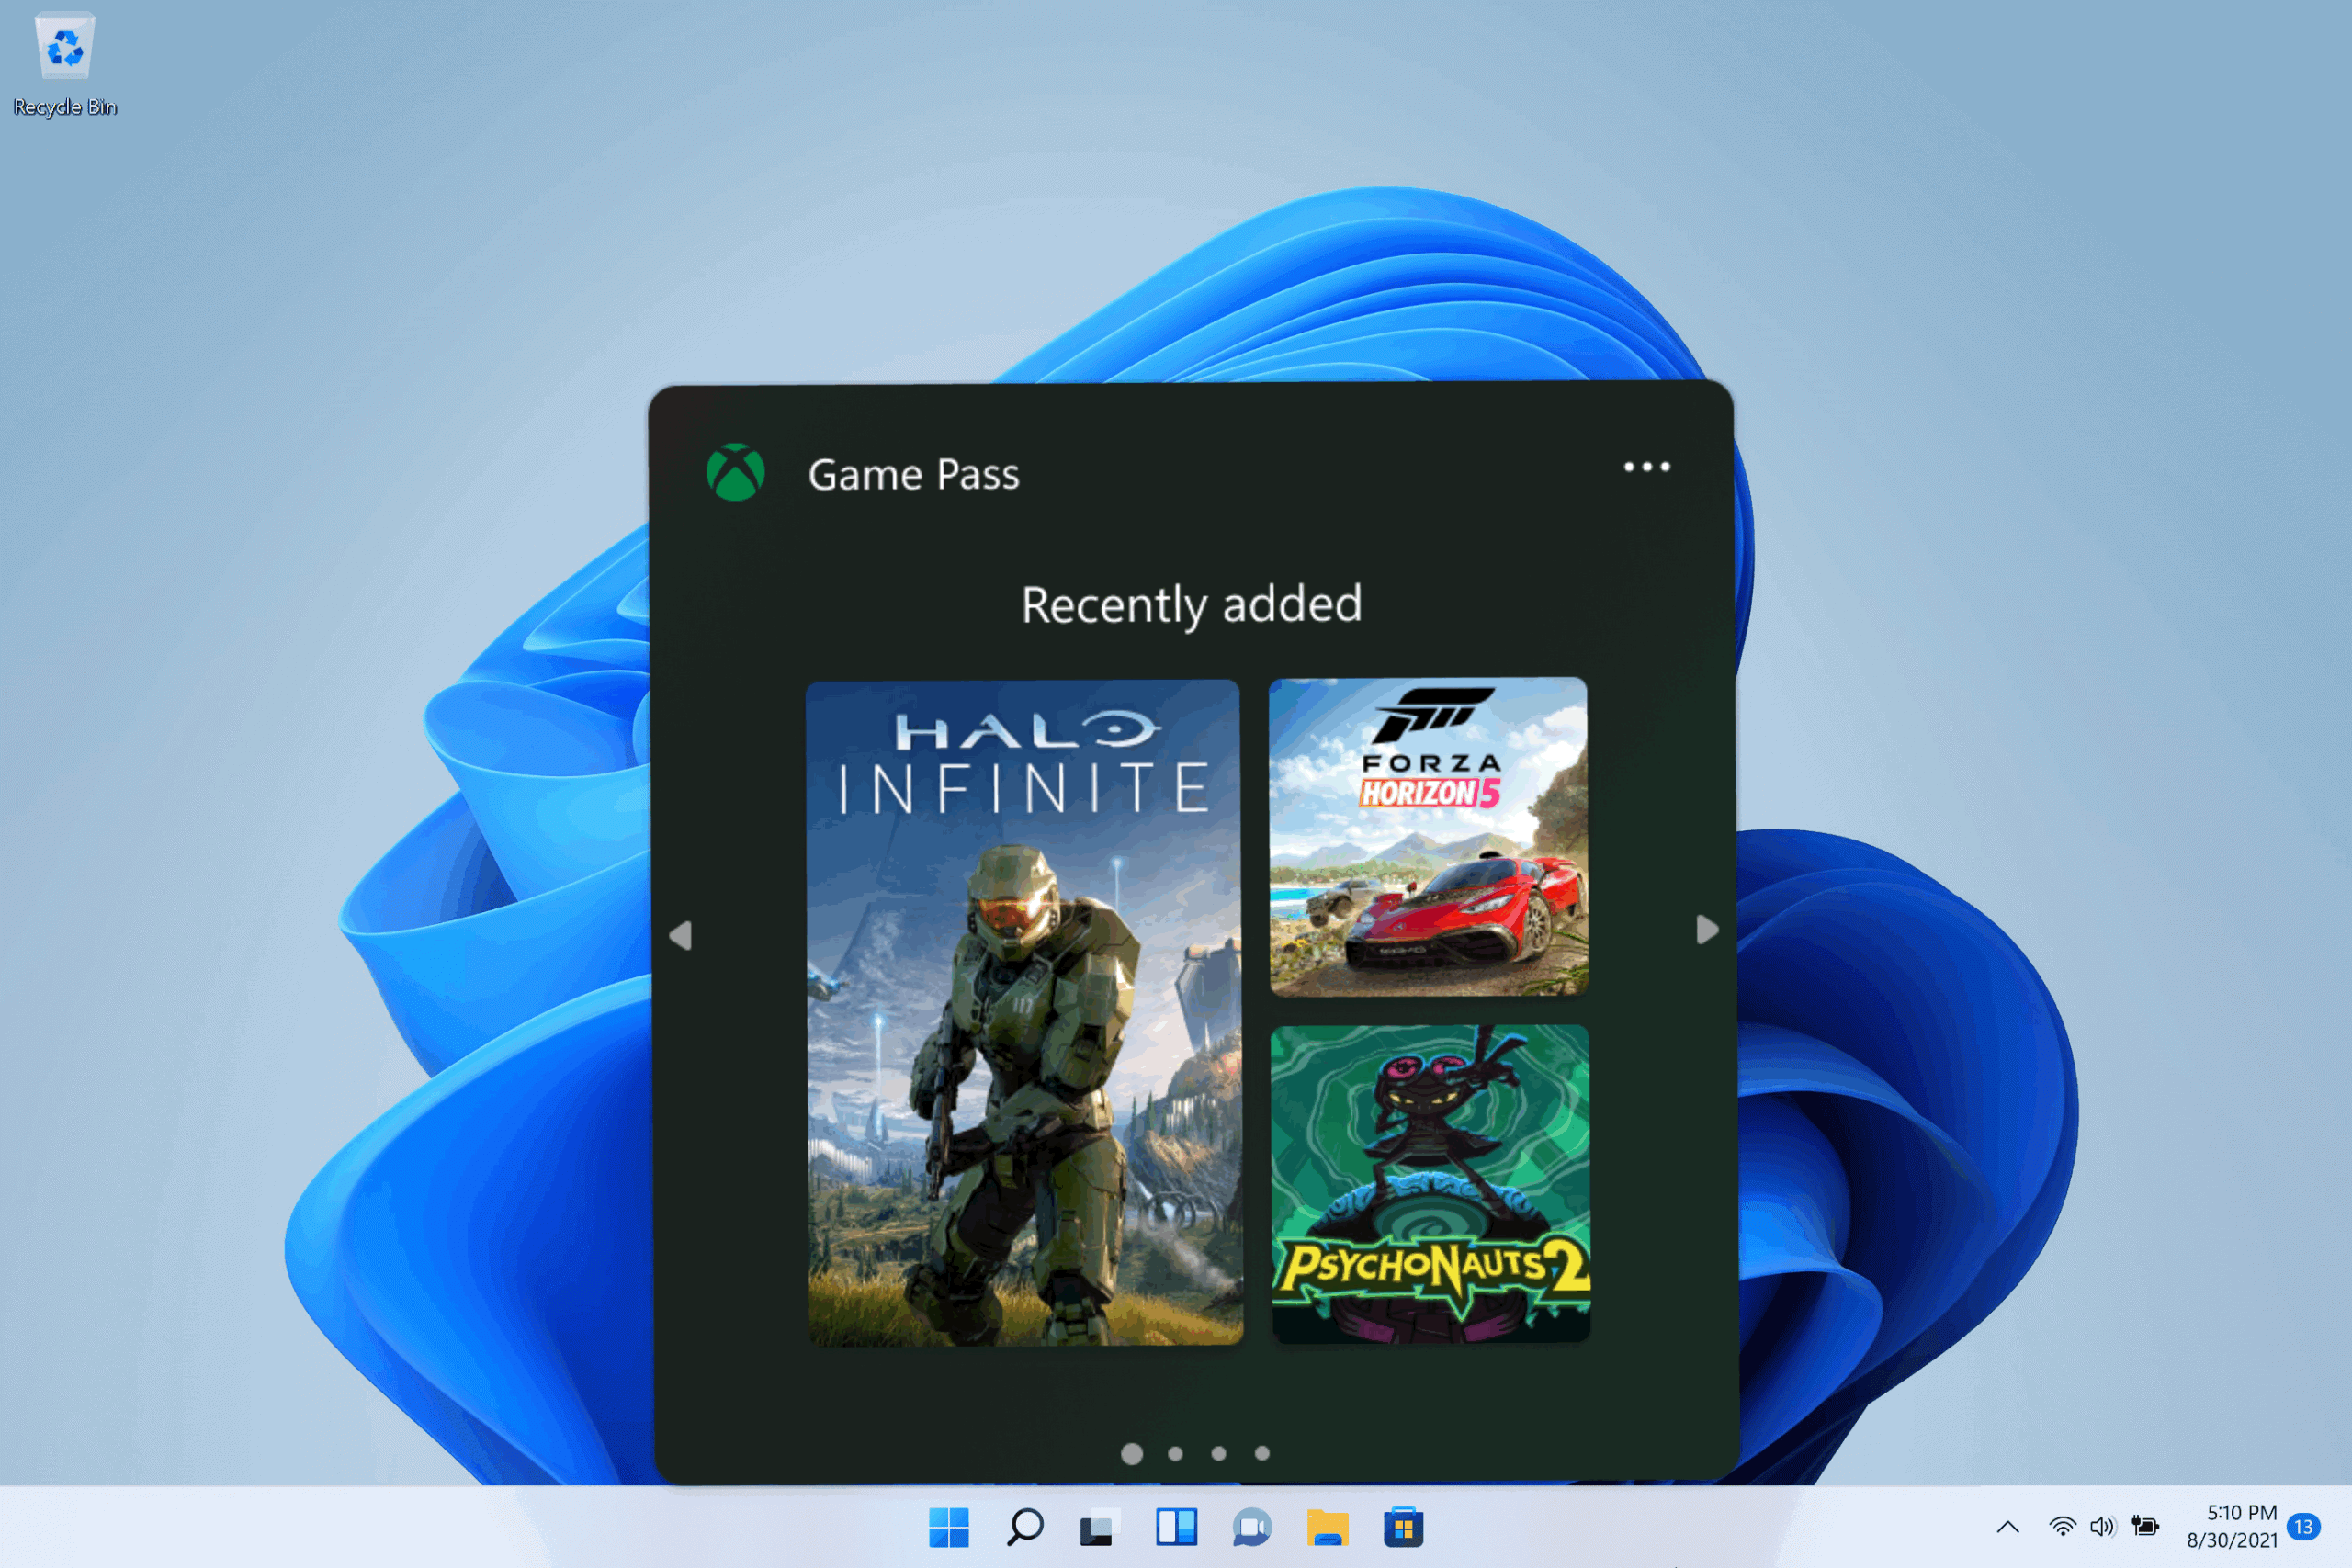Open the Start menu
Image resolution: width=2352 pixels, height=1568 pixels.
click(950, 1527)
